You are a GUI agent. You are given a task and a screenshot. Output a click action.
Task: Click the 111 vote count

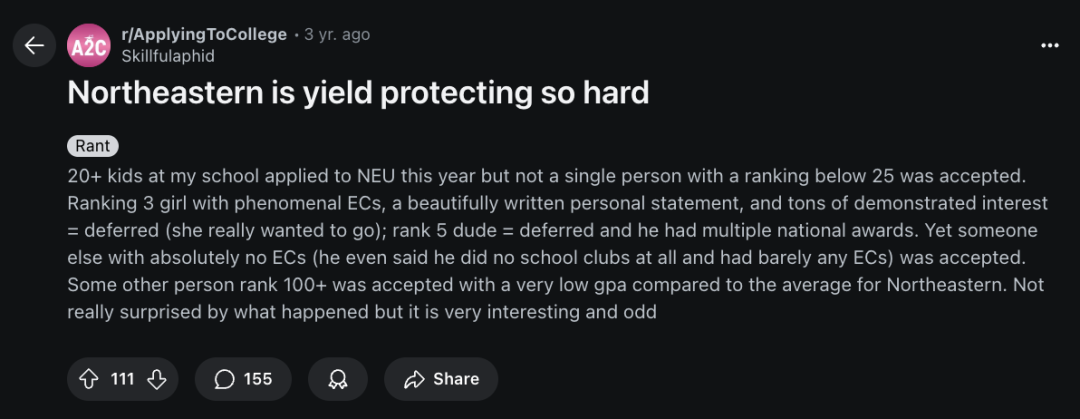(123, 379)
